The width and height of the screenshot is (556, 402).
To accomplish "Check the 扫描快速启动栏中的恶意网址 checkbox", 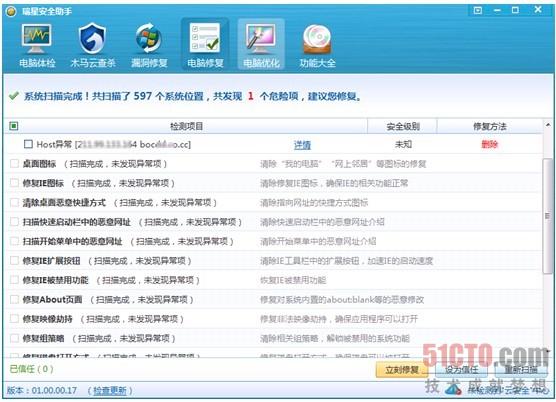I will tap(15, 222).
